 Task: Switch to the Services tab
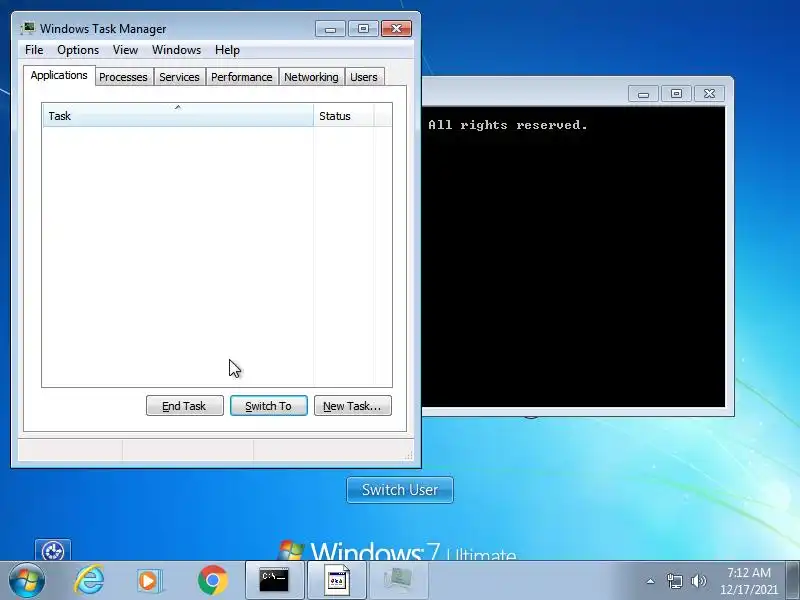point(180,77)
